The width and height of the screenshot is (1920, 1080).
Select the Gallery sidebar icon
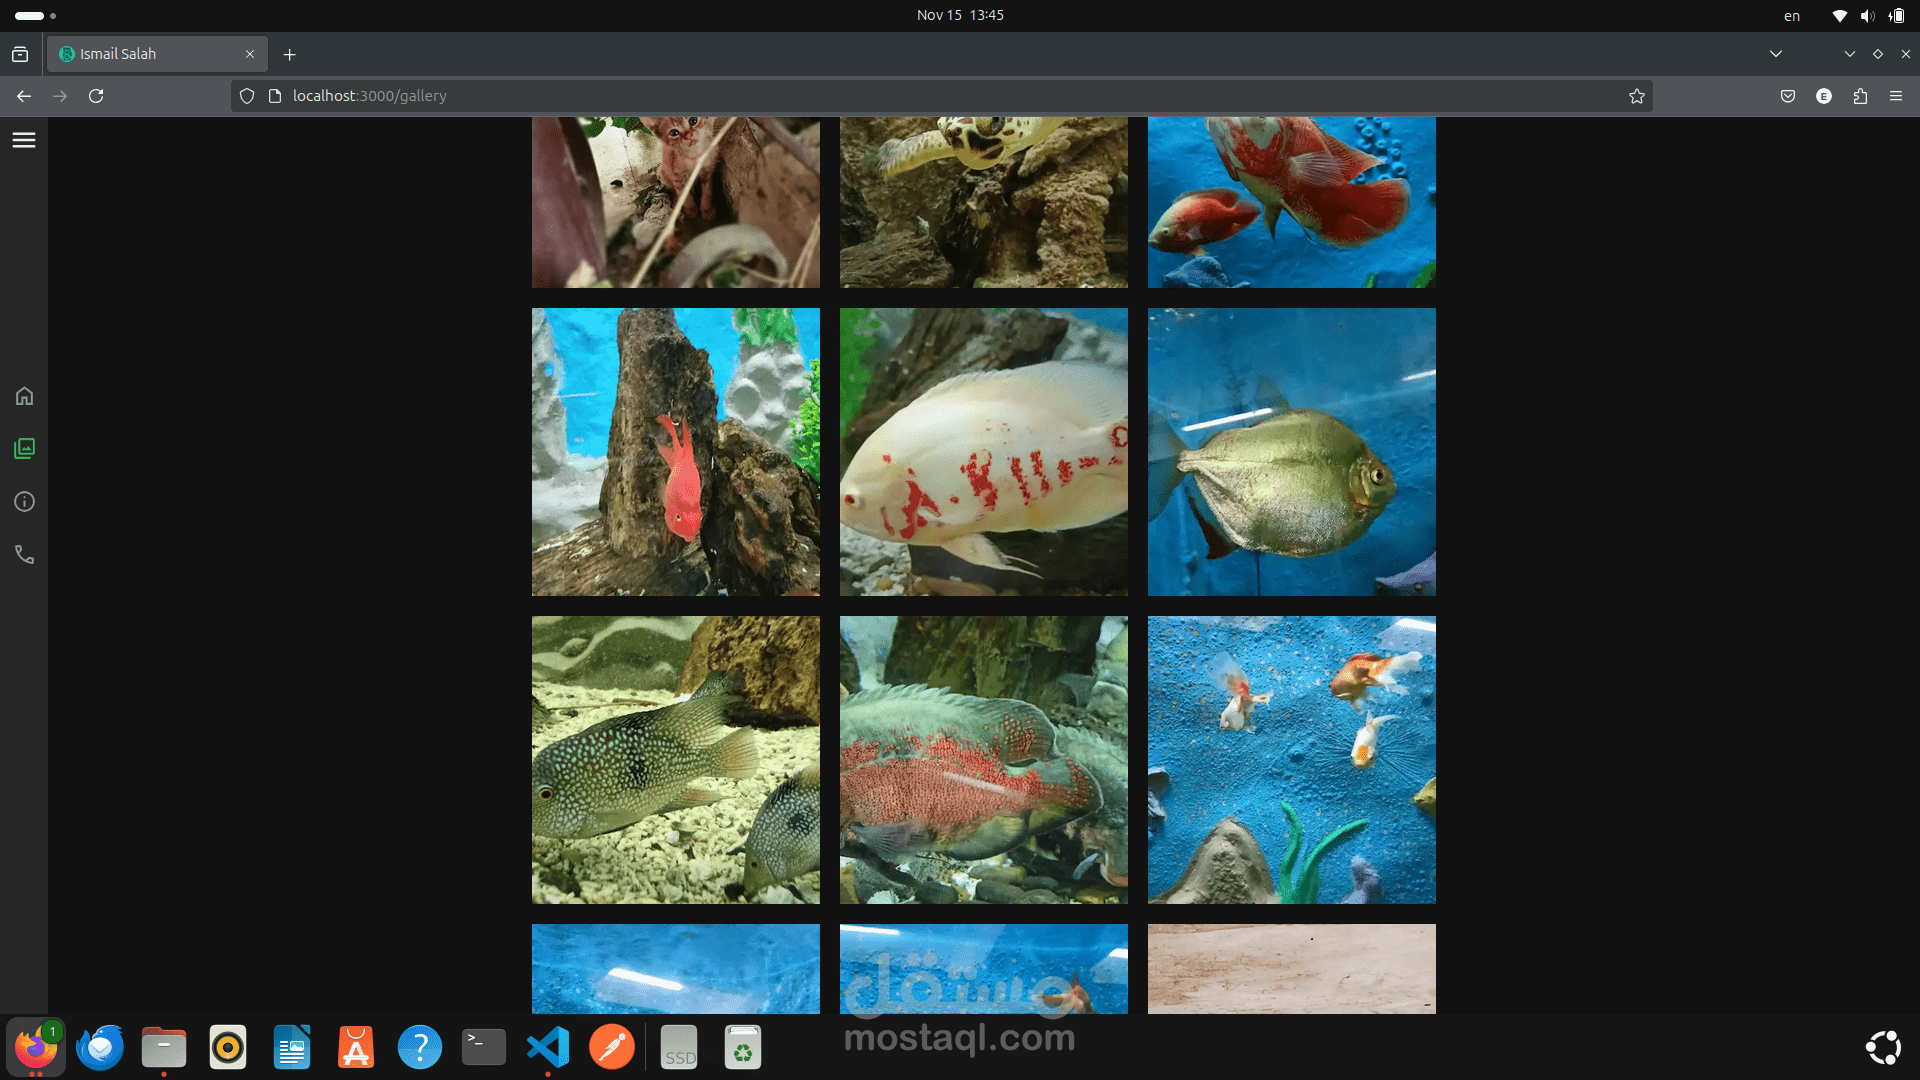point(24,449)
